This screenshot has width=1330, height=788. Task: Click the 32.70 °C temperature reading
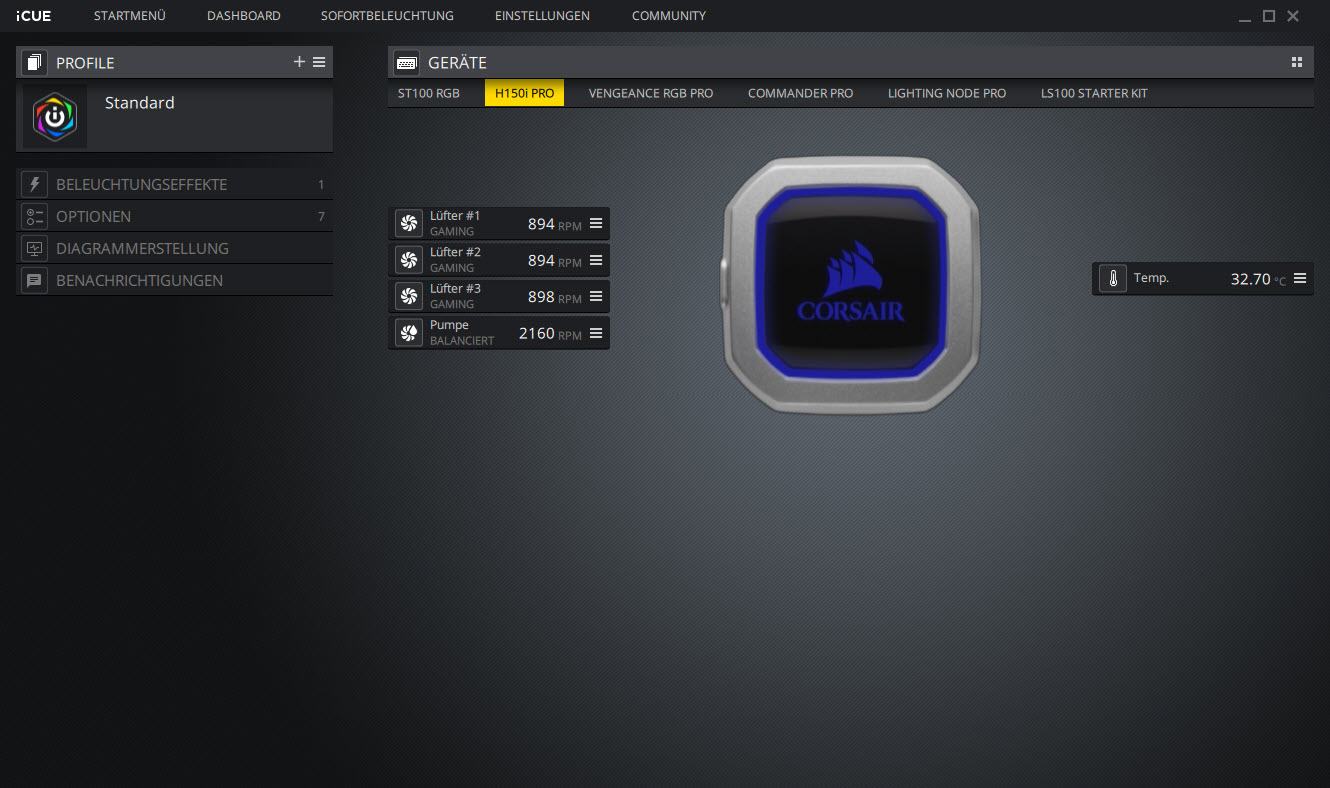pyautogui.click(x=1258, y=280)
